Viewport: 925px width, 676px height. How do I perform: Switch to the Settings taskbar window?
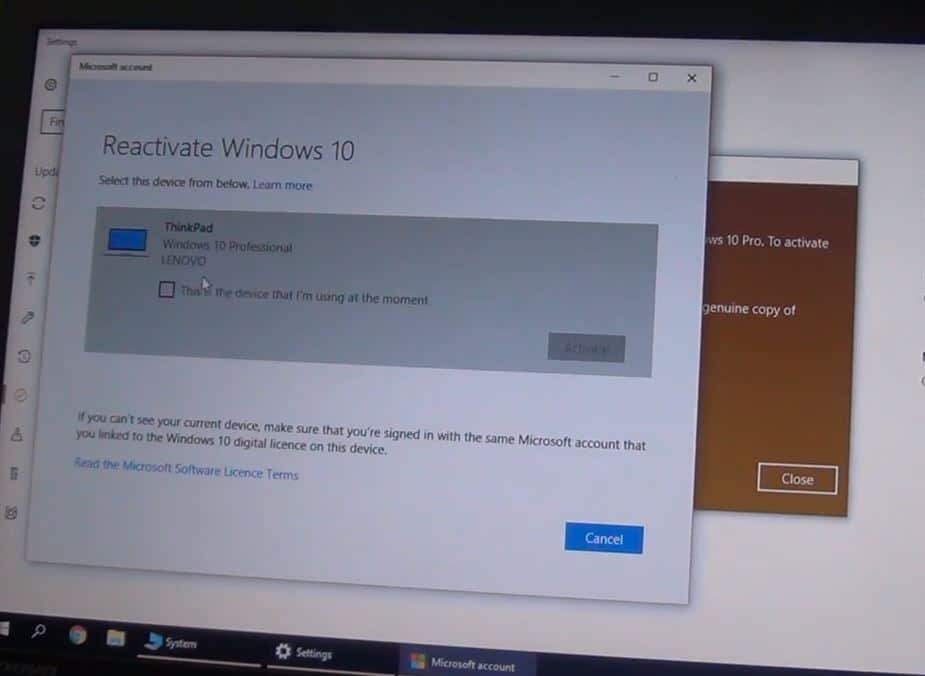coord(329,652)
